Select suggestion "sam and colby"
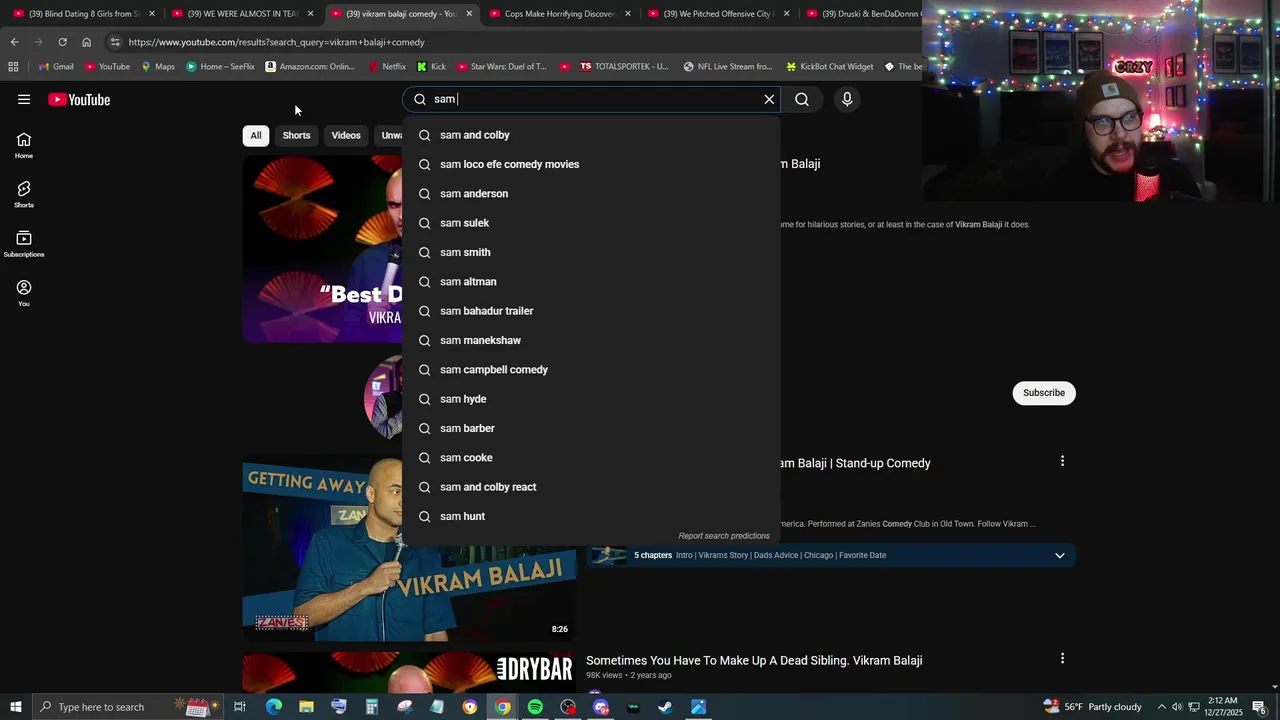 (591, 135)
